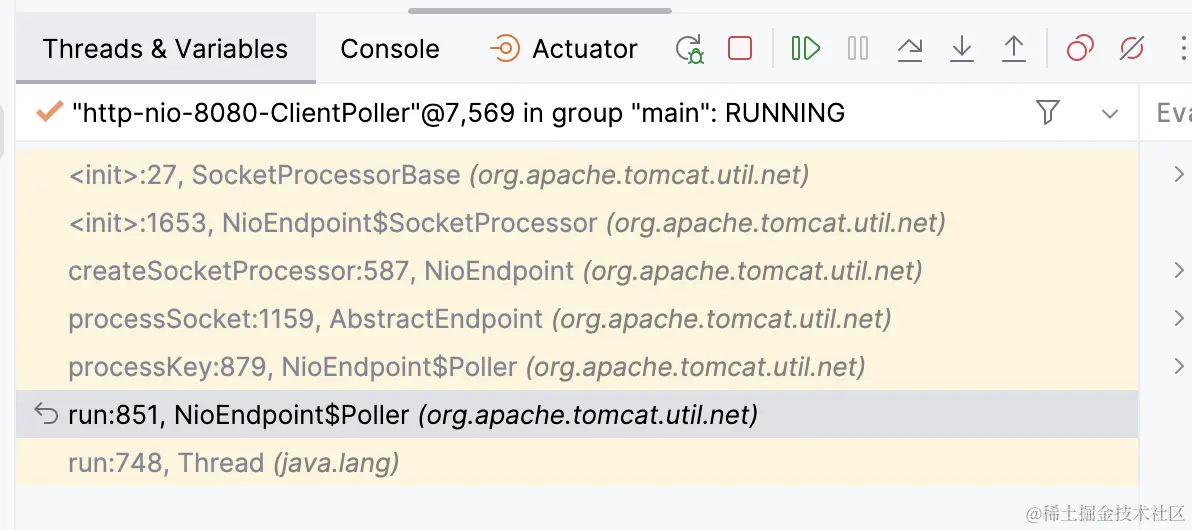This screenshot has width=1192, height=530.
Task: Open the Actuator tab
Action: [565, 49]
